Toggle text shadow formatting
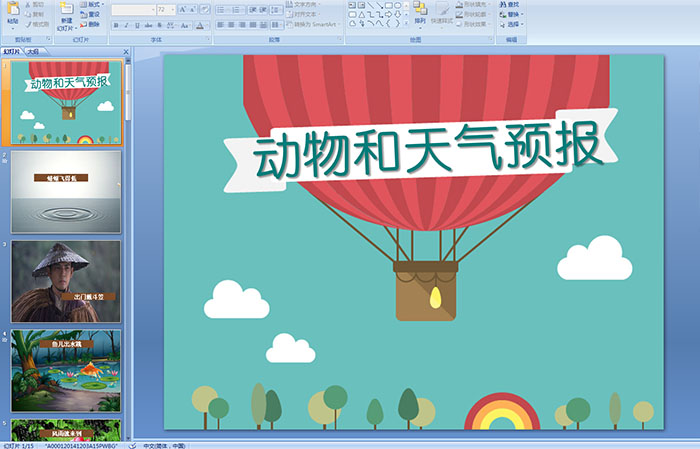Image resolution: width=700 pixels, height=449 pixels. (159, 25)
